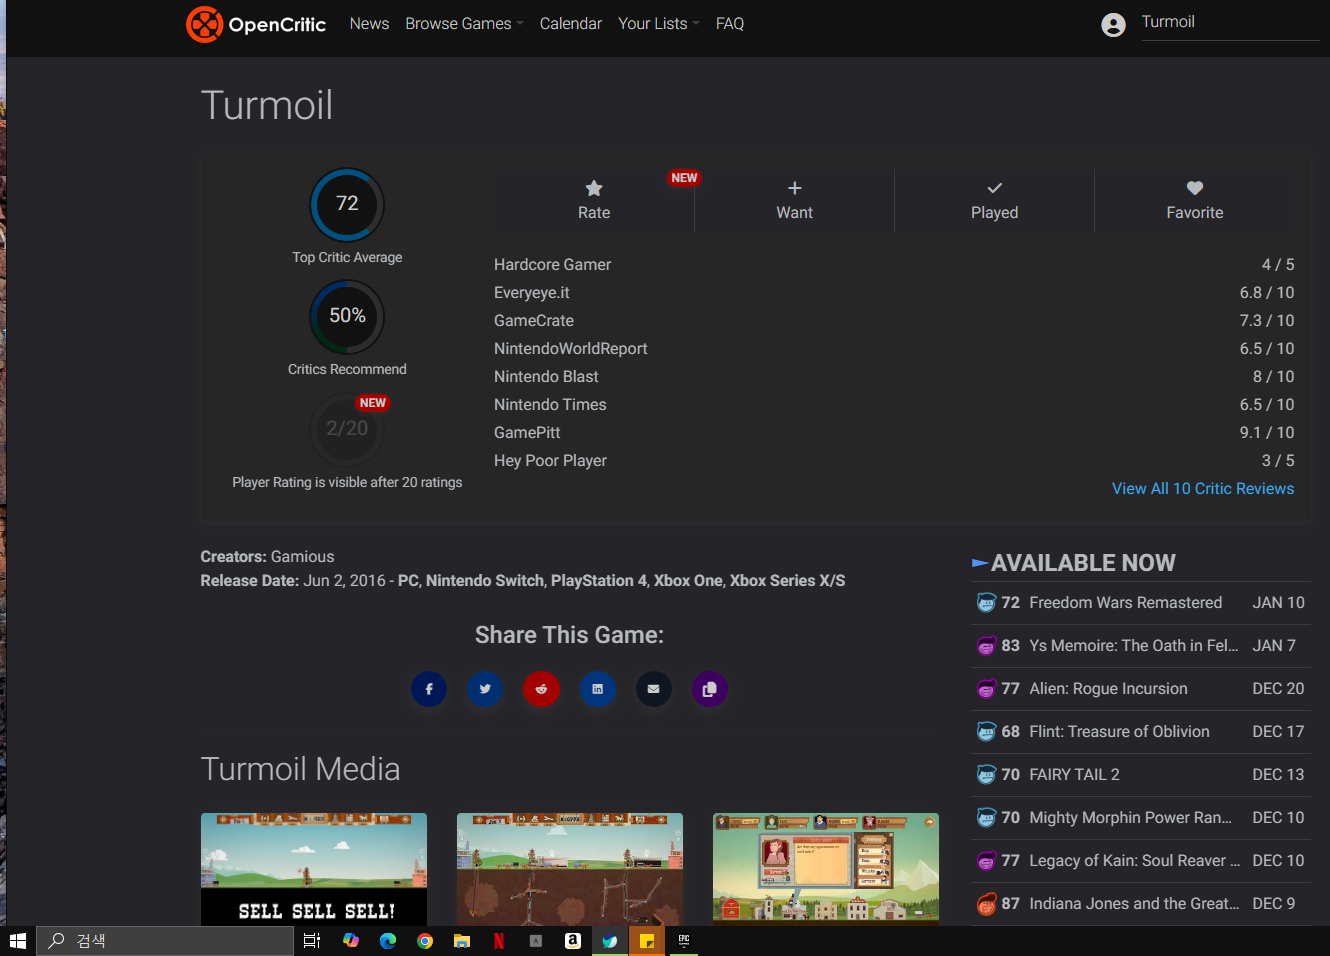This screenshot has height=956, width=1330.
Task: Open the underground pipes screenshot thumbnail
Action: click(570, 869)
